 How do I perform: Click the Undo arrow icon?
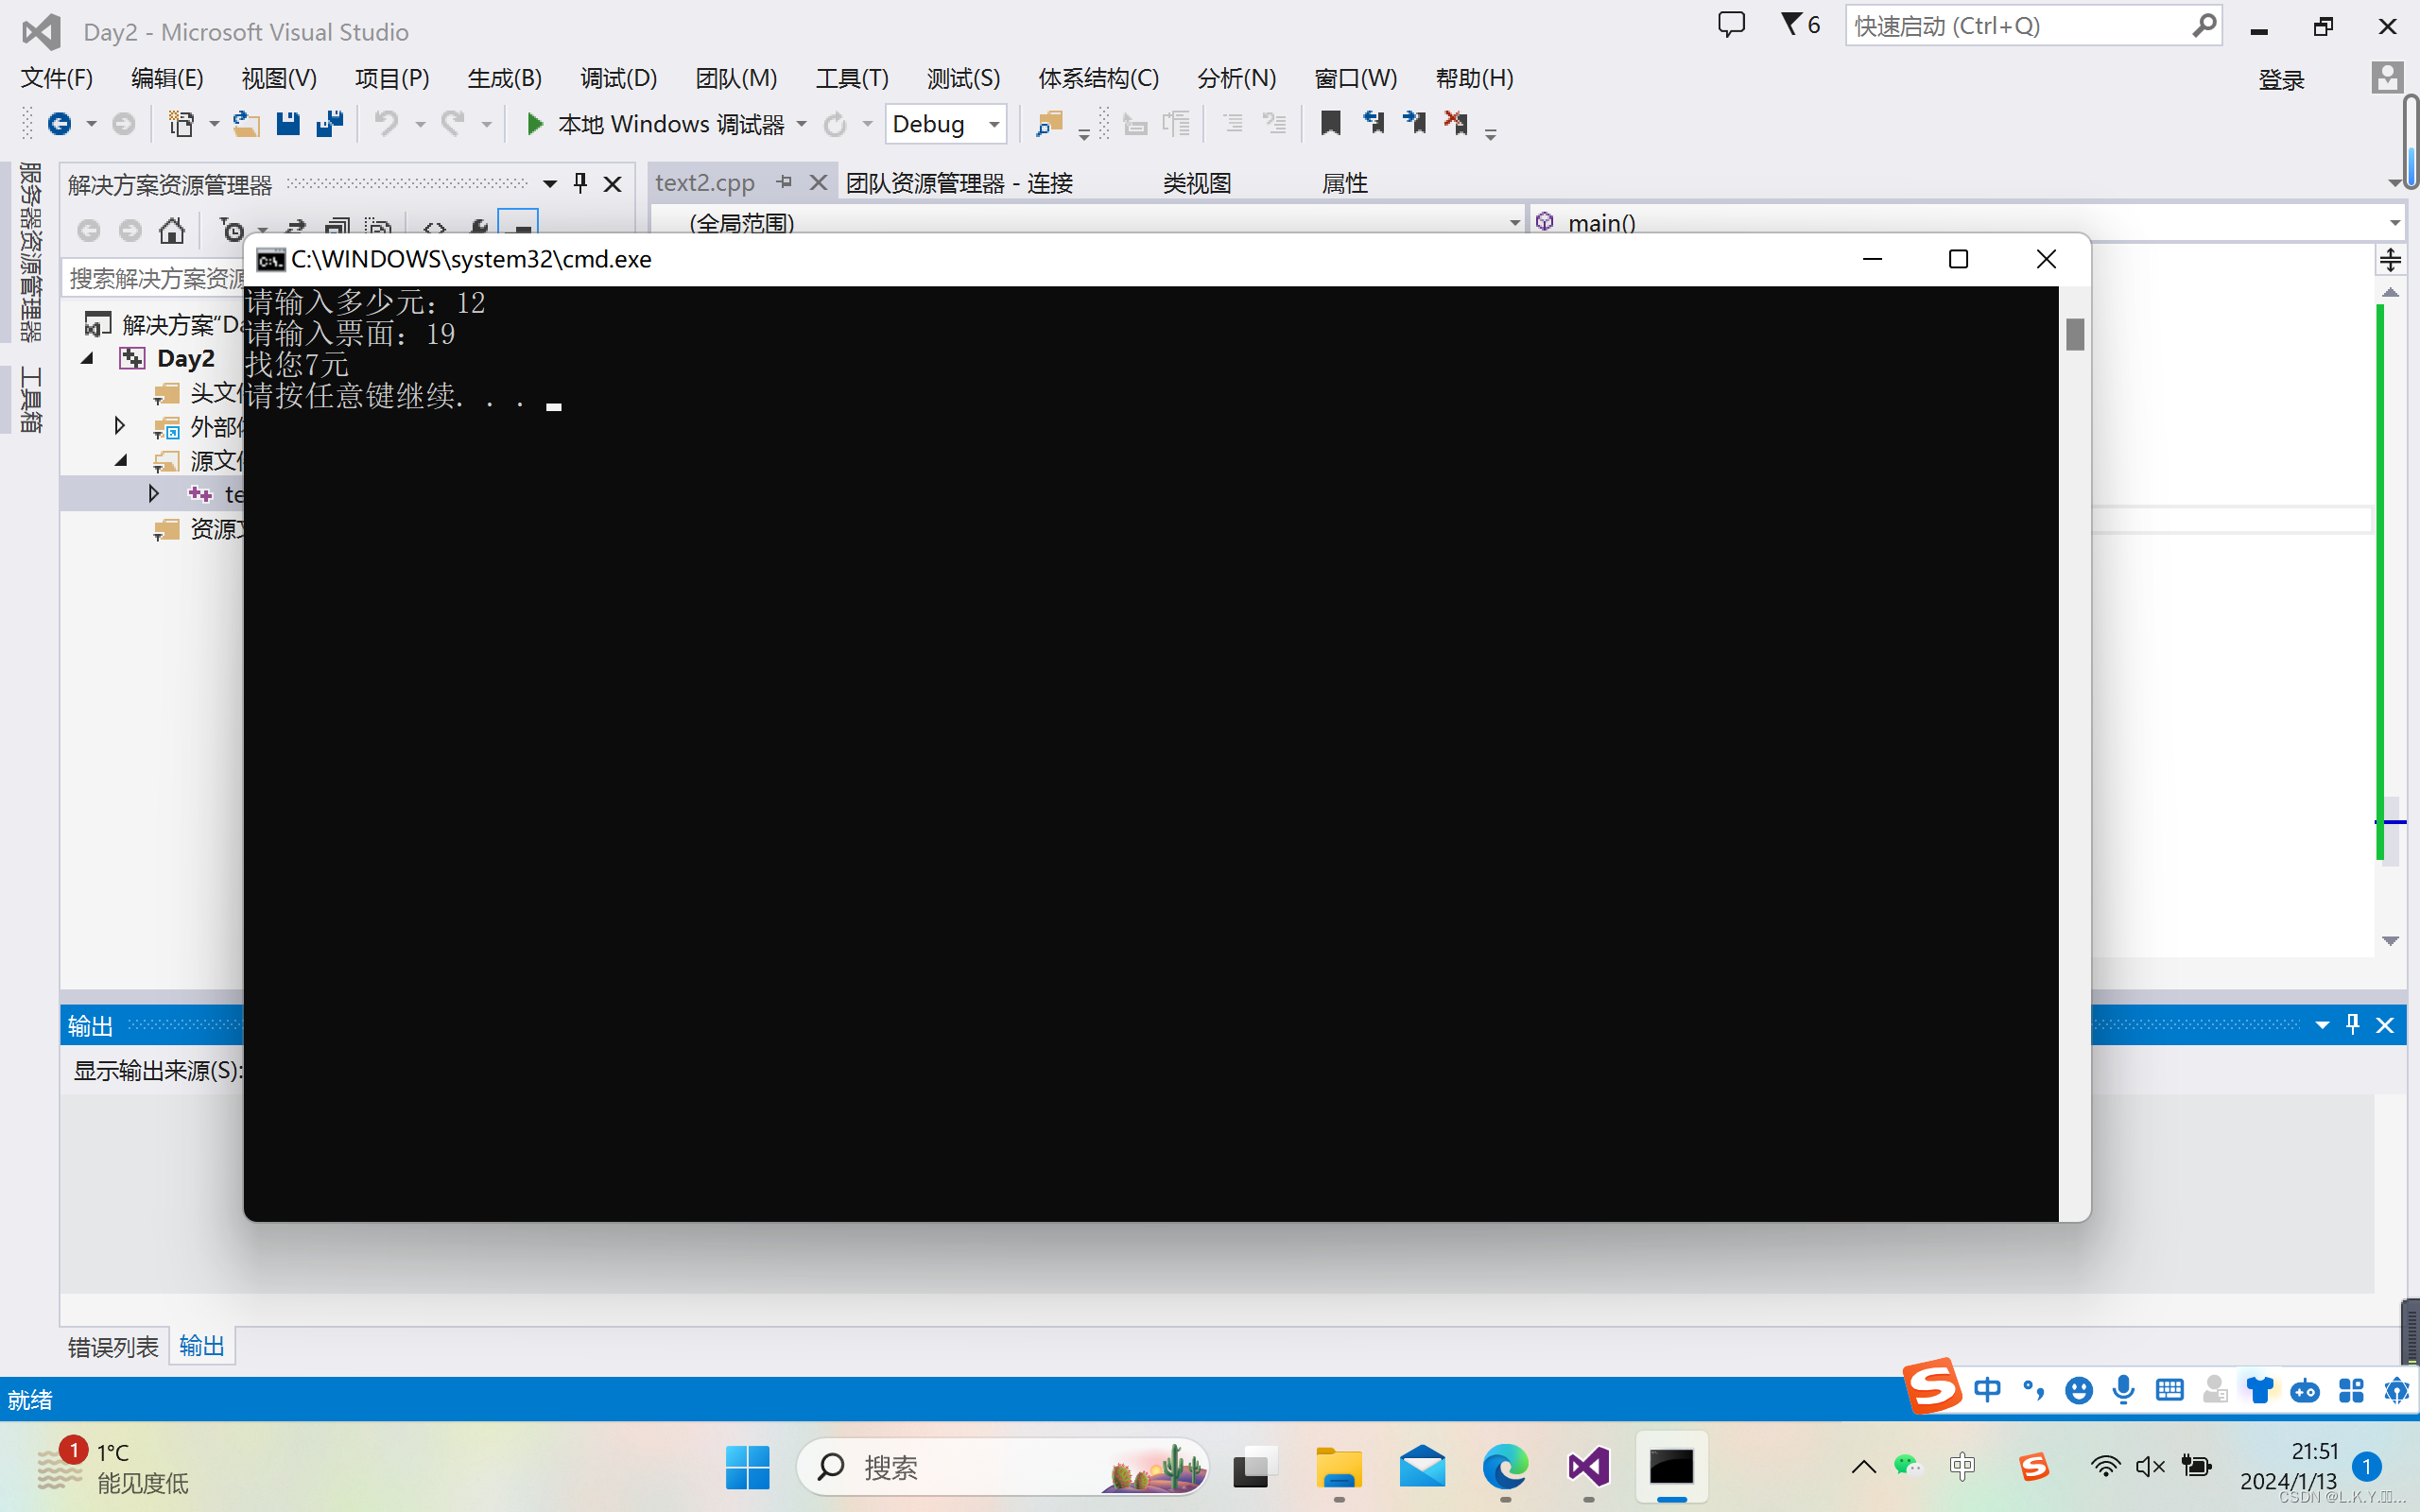(x=386, y=124)
